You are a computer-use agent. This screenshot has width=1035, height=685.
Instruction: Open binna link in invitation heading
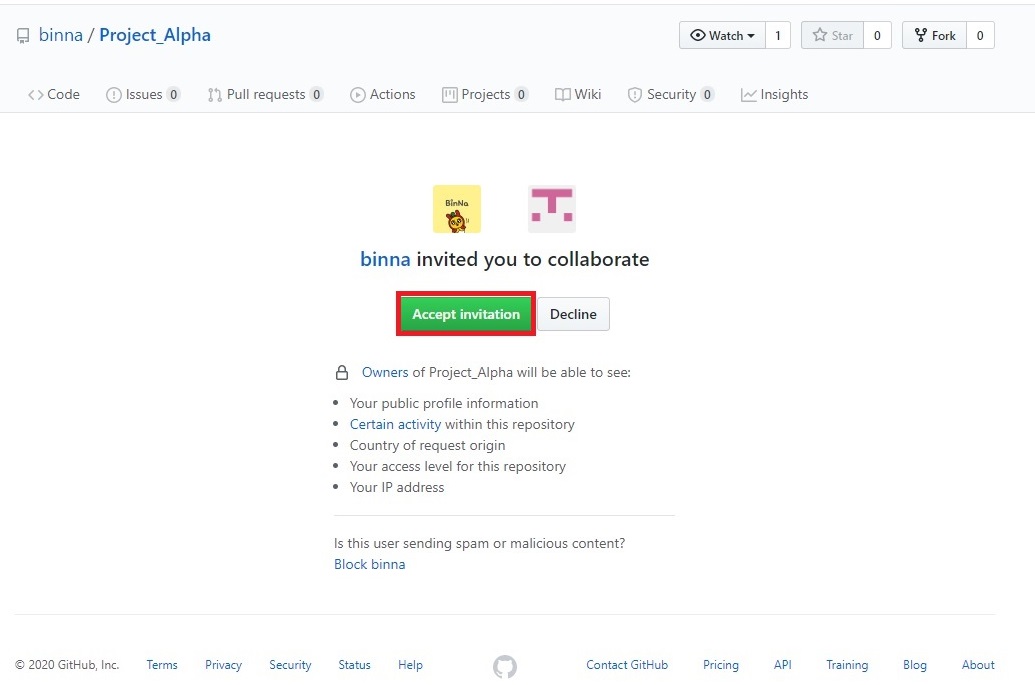click(385, 259)
